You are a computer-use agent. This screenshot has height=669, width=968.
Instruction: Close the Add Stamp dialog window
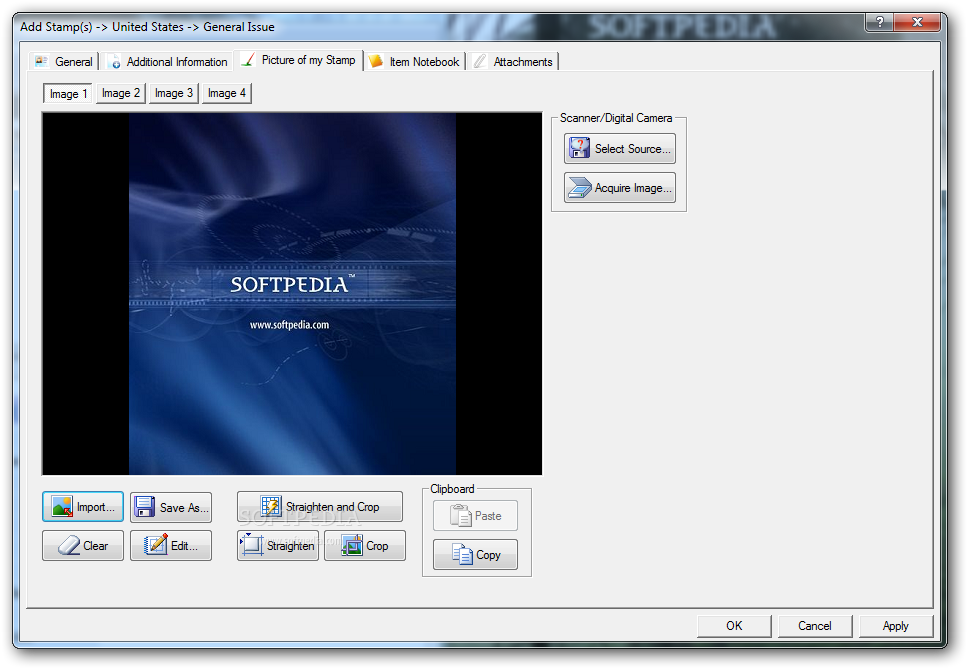[x=917, y=22]
